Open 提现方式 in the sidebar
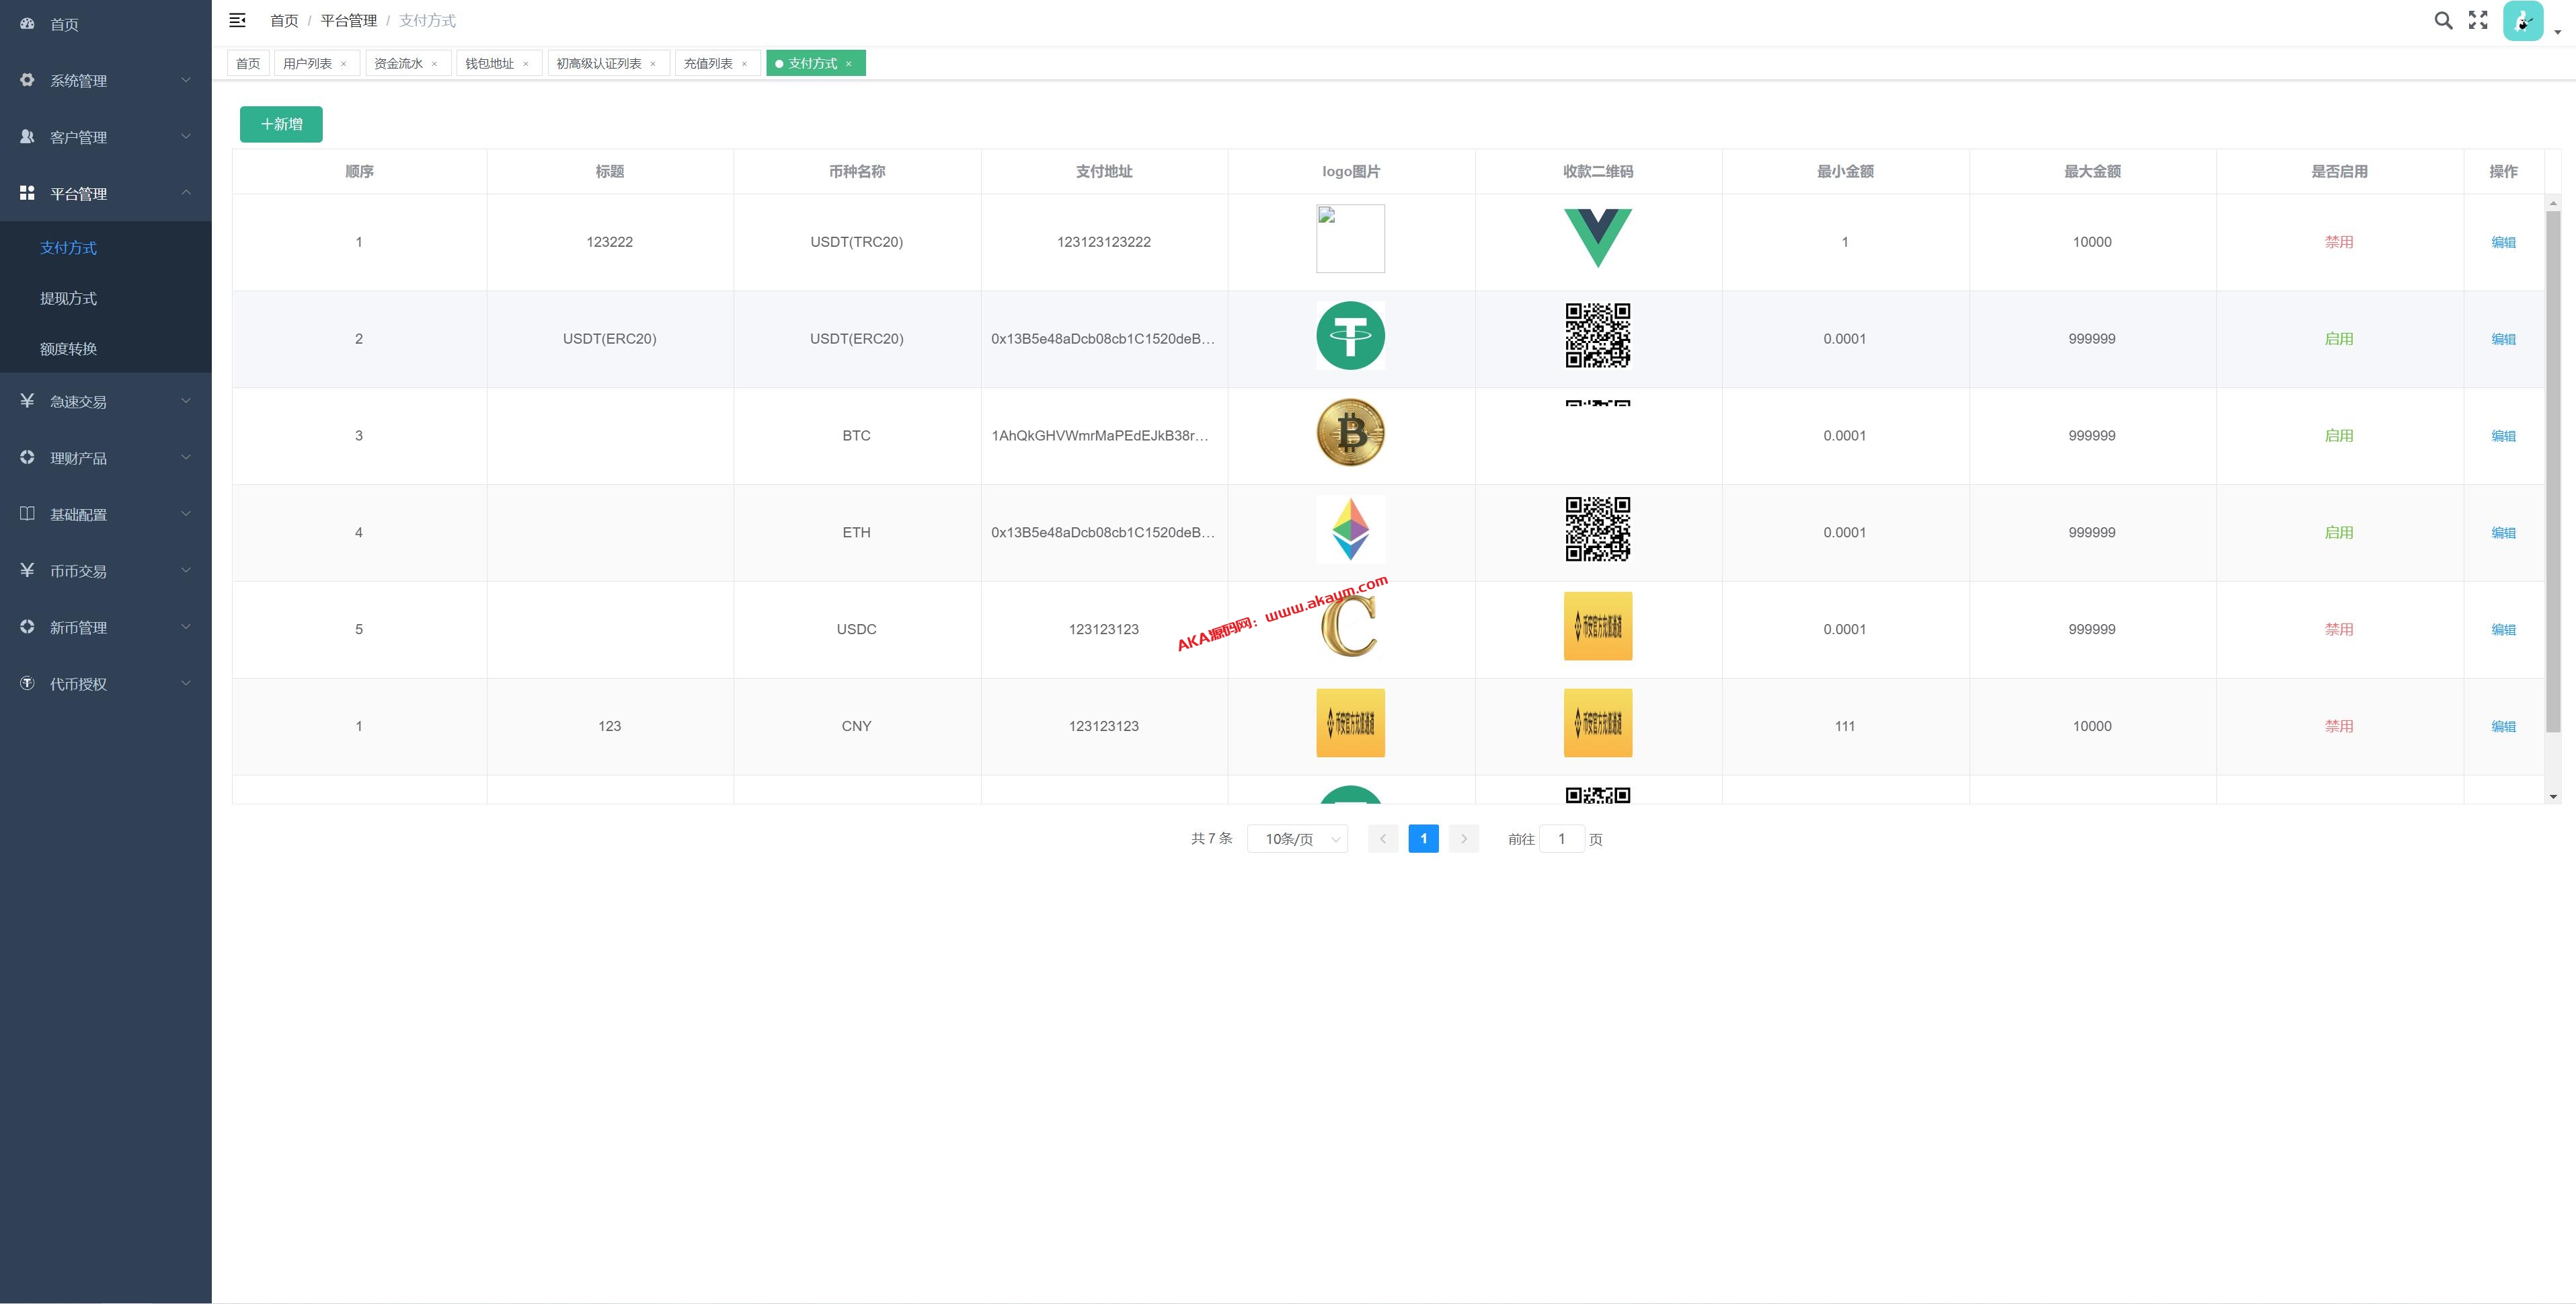2576x1304 pixels. click(68, 298)
